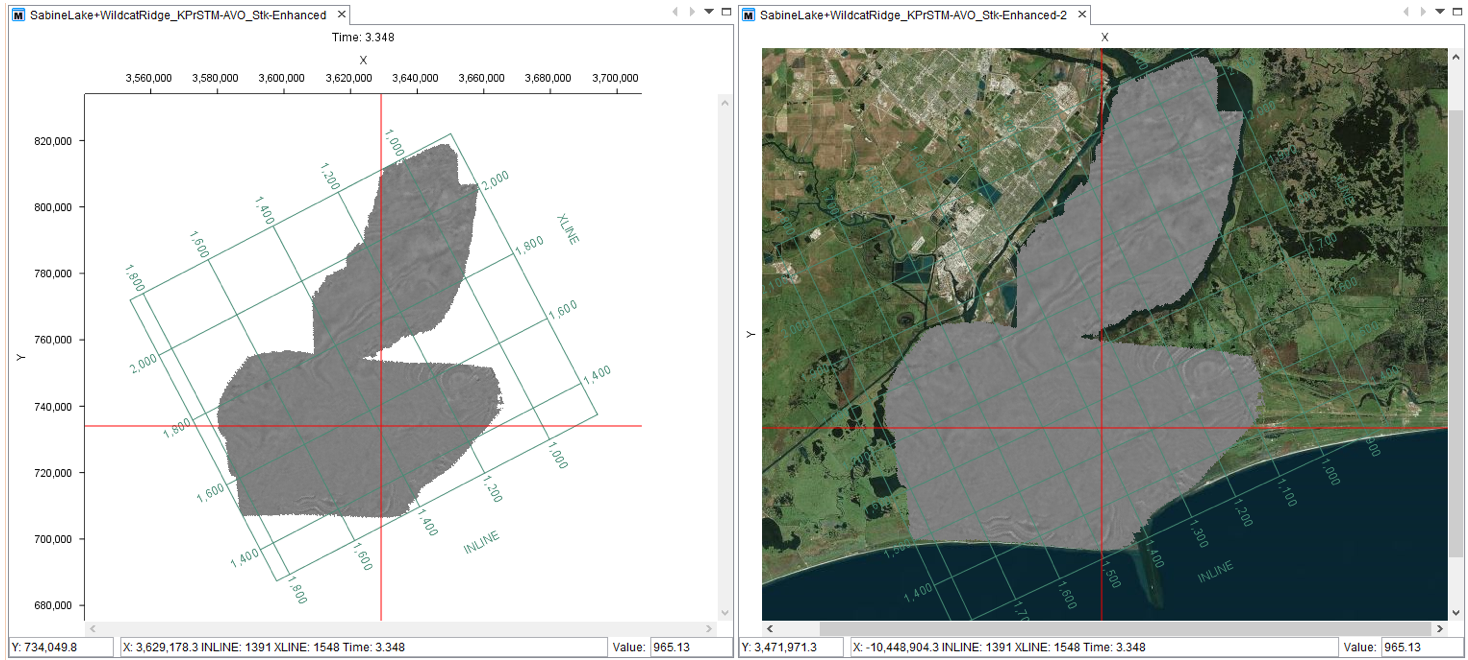Click left arrow of left view horizontal scrollbar
The height and width of the screenshot is (660, 1468).
pyautogui.click(x=92, y=628)
